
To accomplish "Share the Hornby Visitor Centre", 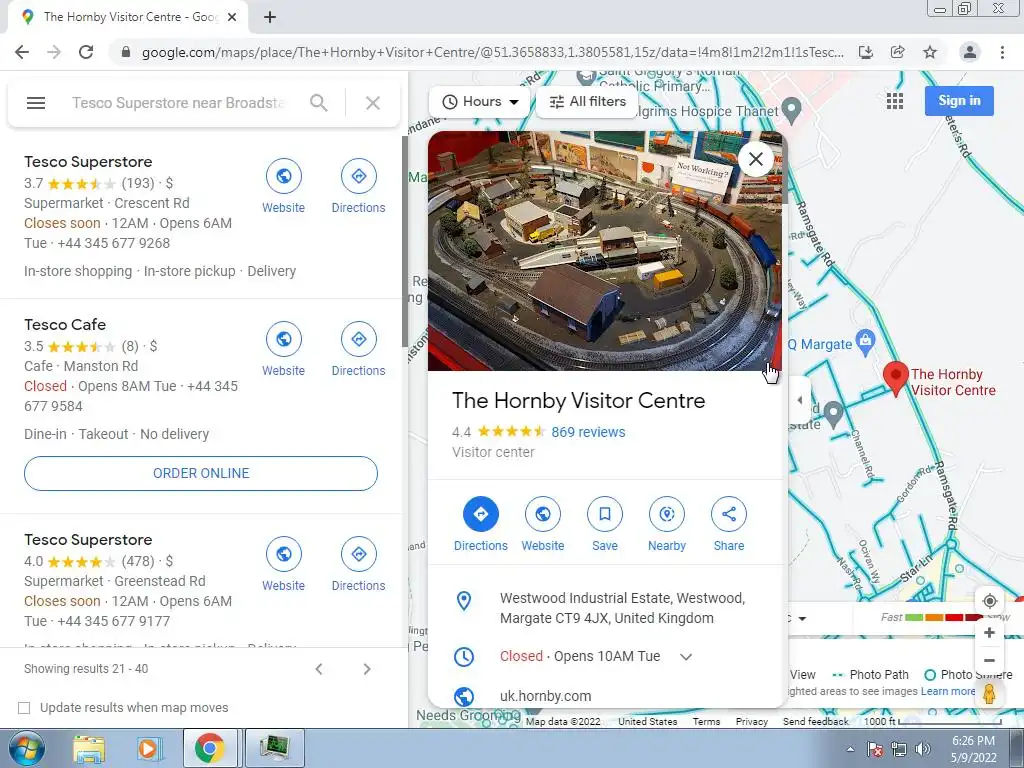I will click(x=729, y=514).
